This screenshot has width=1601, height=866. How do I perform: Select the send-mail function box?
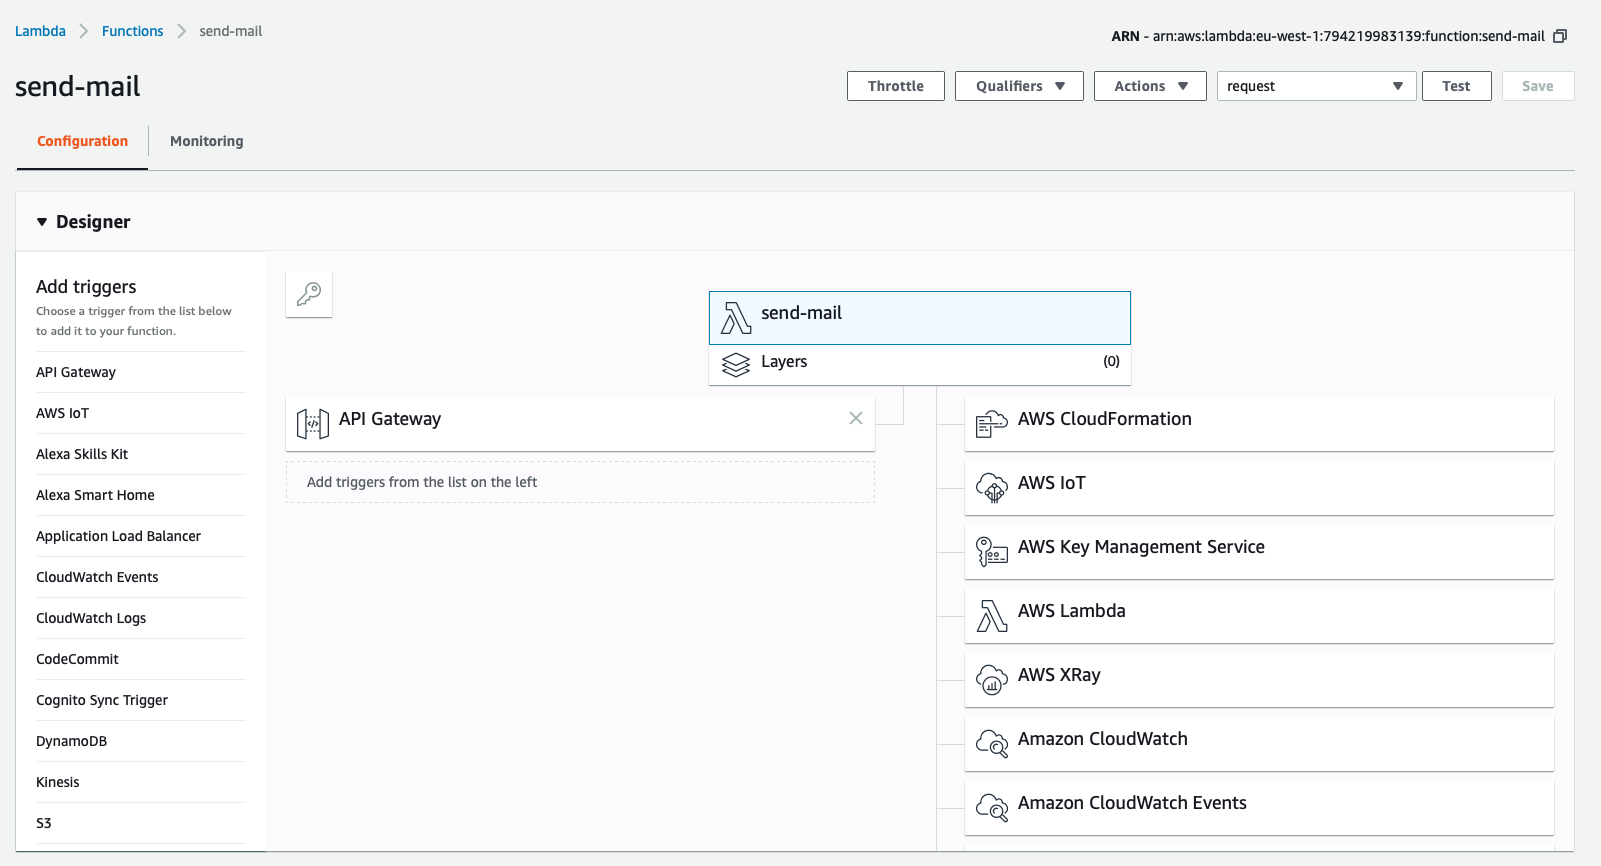920,318
